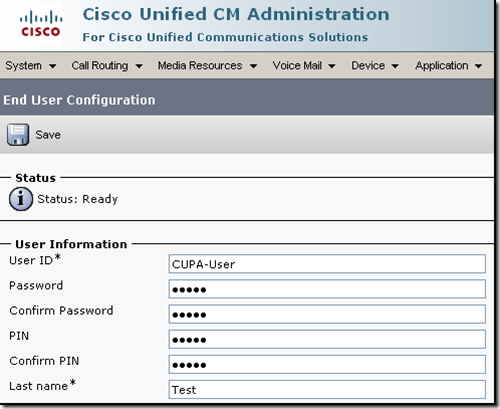Click the 'Confirm PIN' label
This screenshot has height=409, width=500.
click(44, 361)
